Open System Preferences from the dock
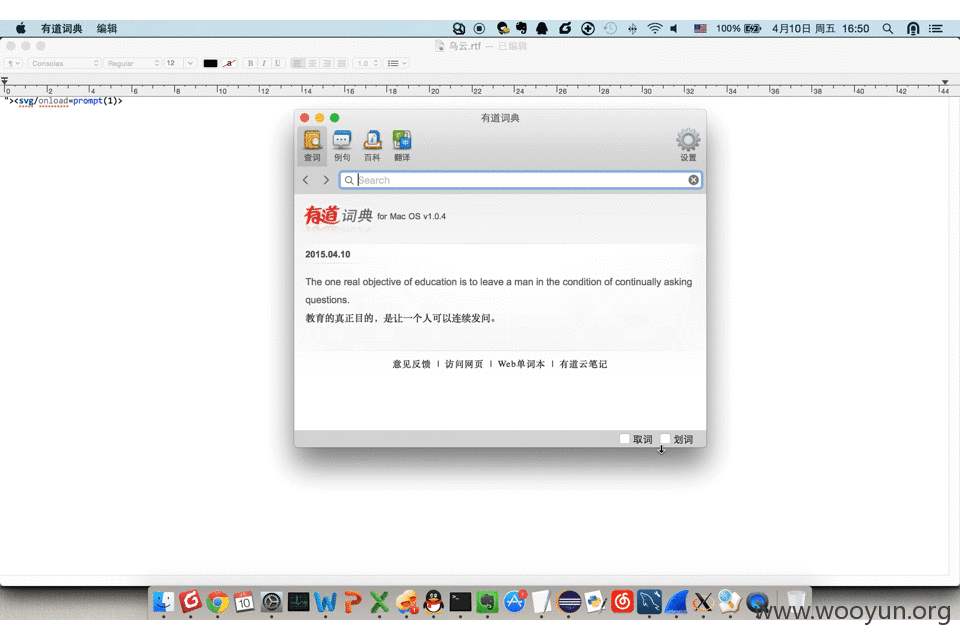Screen dimensions: 960x640 (271, 602)
